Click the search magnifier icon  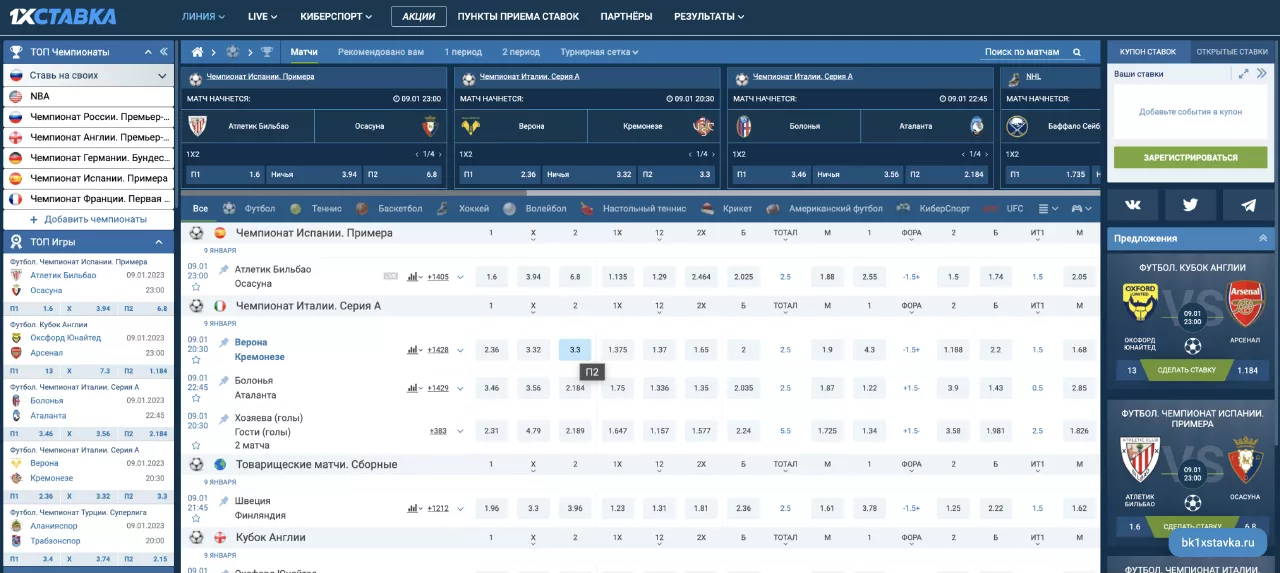[x=1077, y=52]
